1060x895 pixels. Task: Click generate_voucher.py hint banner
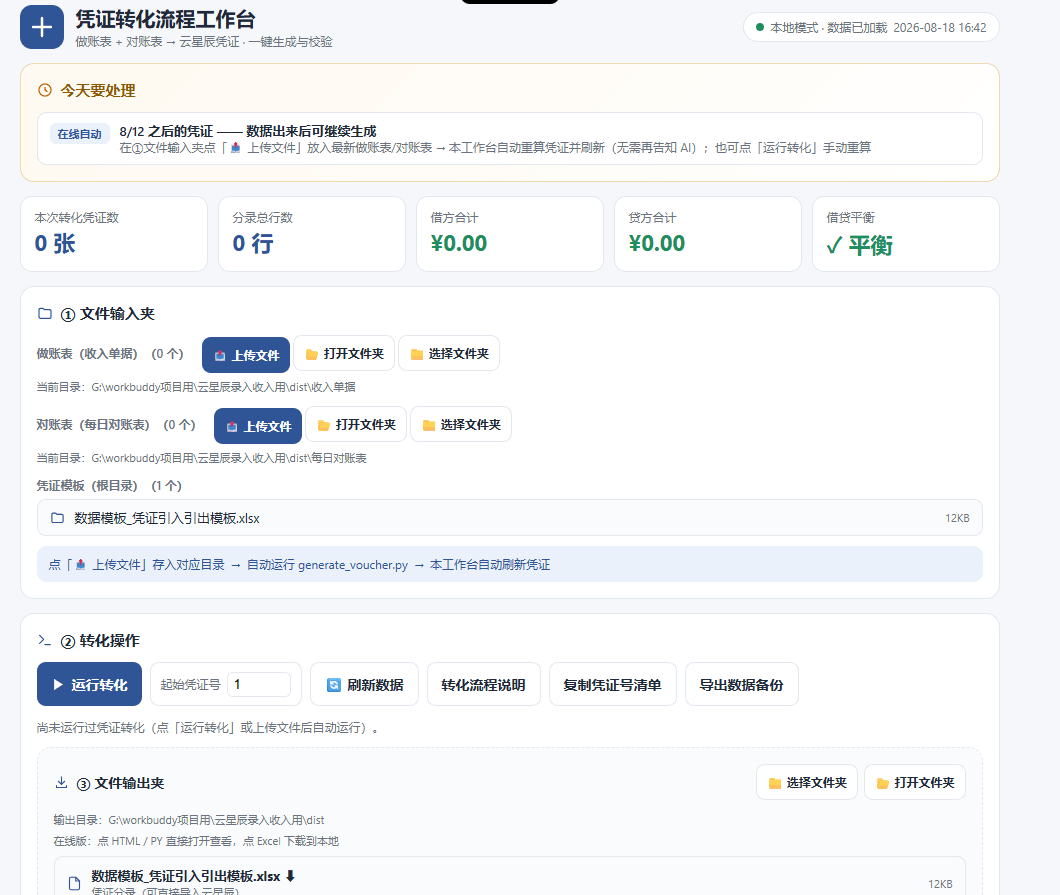tap(510, 564)
